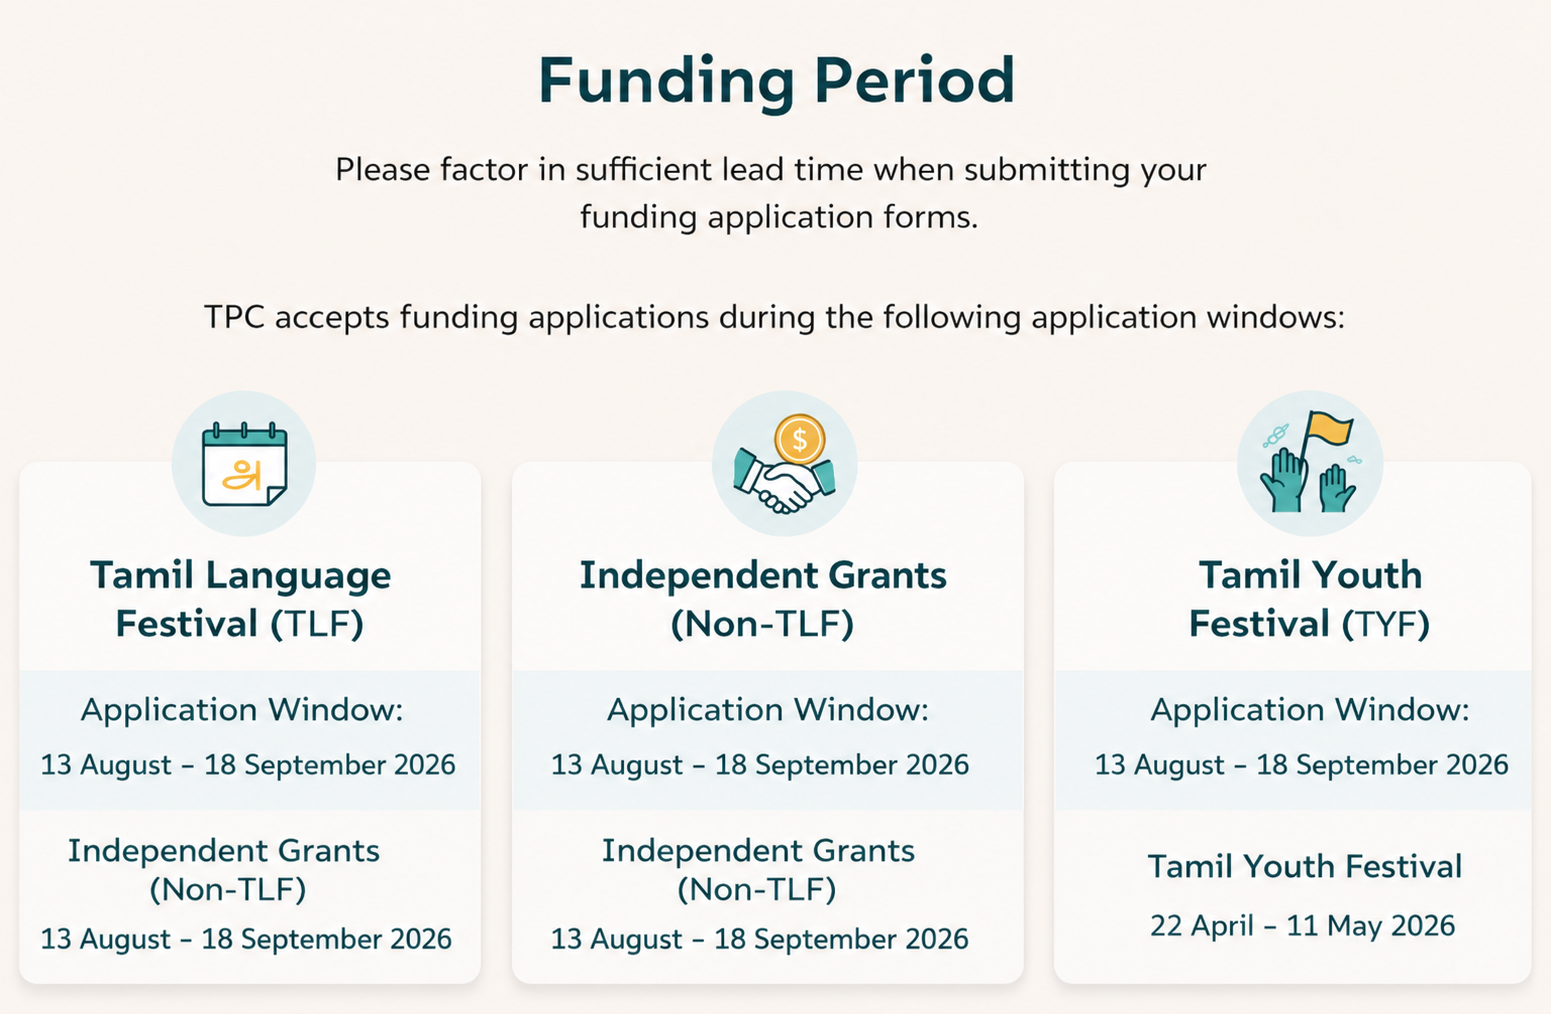Click Application Window label in Non-TLF card
The width and height of the screenshot is (1551, 1014).
pyautogui.click(x=768, y=709)
